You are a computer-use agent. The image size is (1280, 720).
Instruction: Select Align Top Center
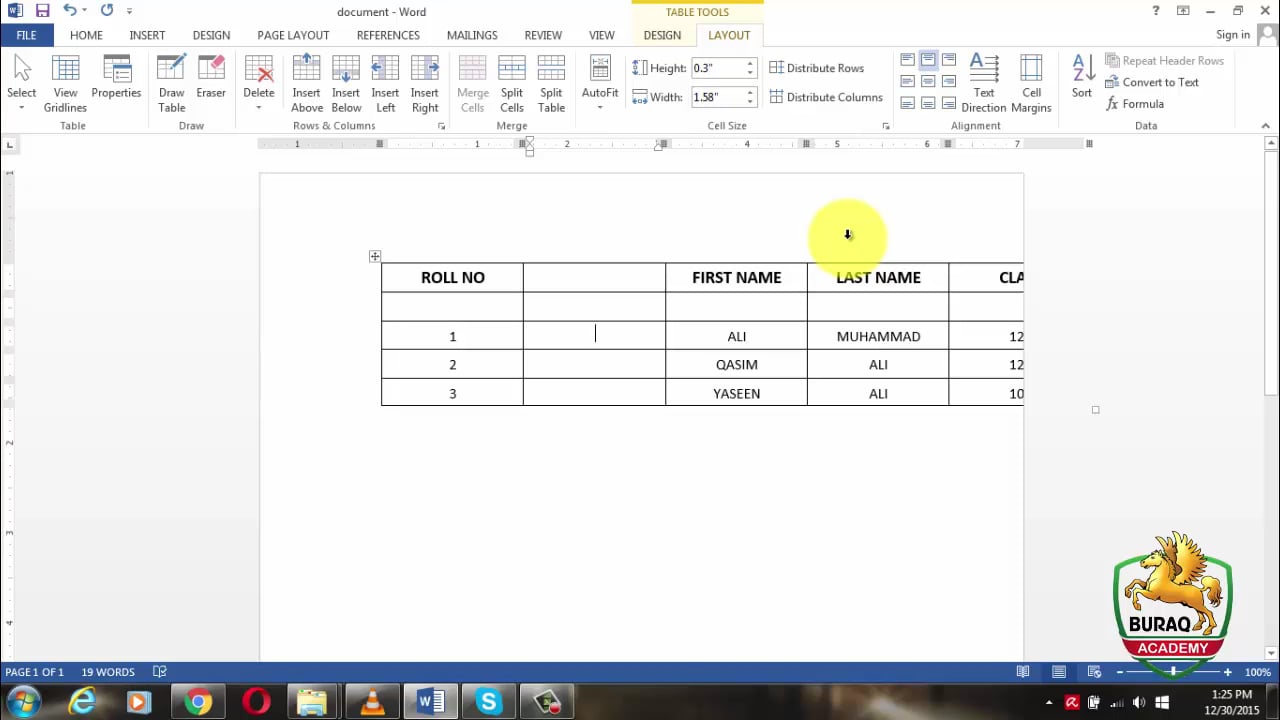928,60
